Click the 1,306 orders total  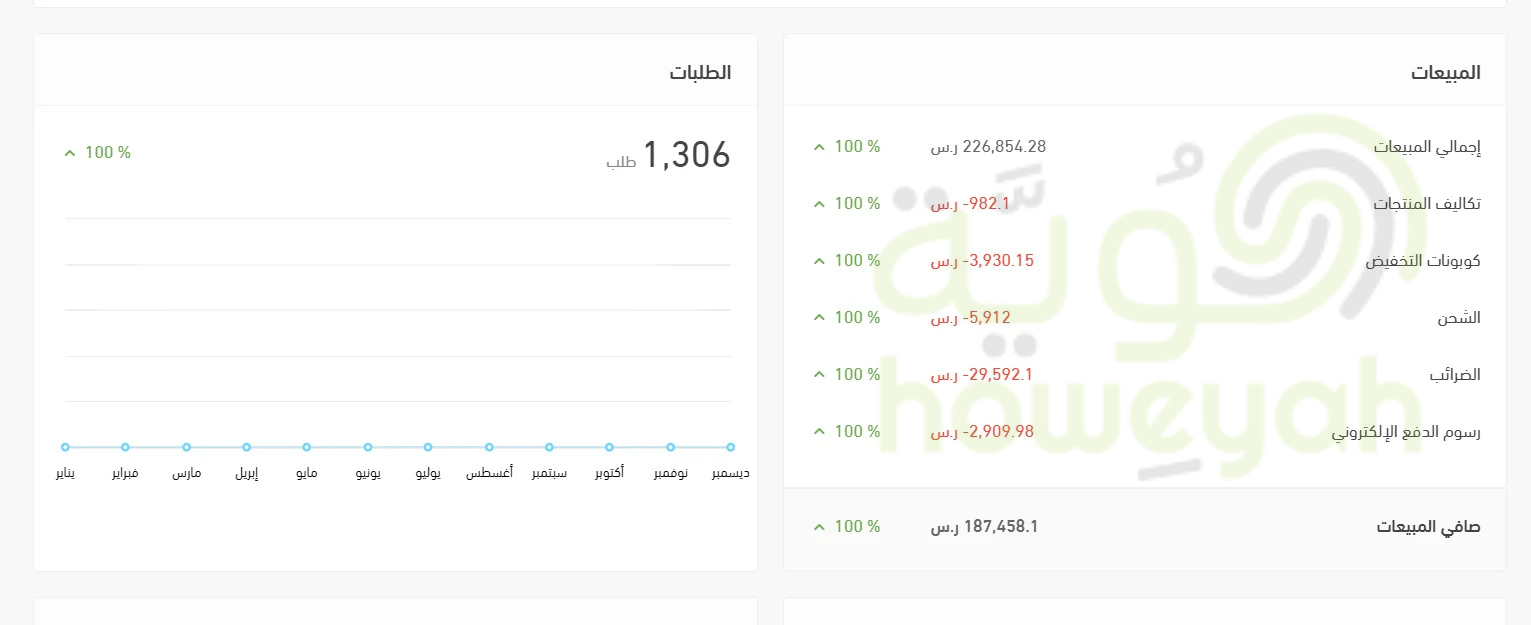[x=686, y=155]
